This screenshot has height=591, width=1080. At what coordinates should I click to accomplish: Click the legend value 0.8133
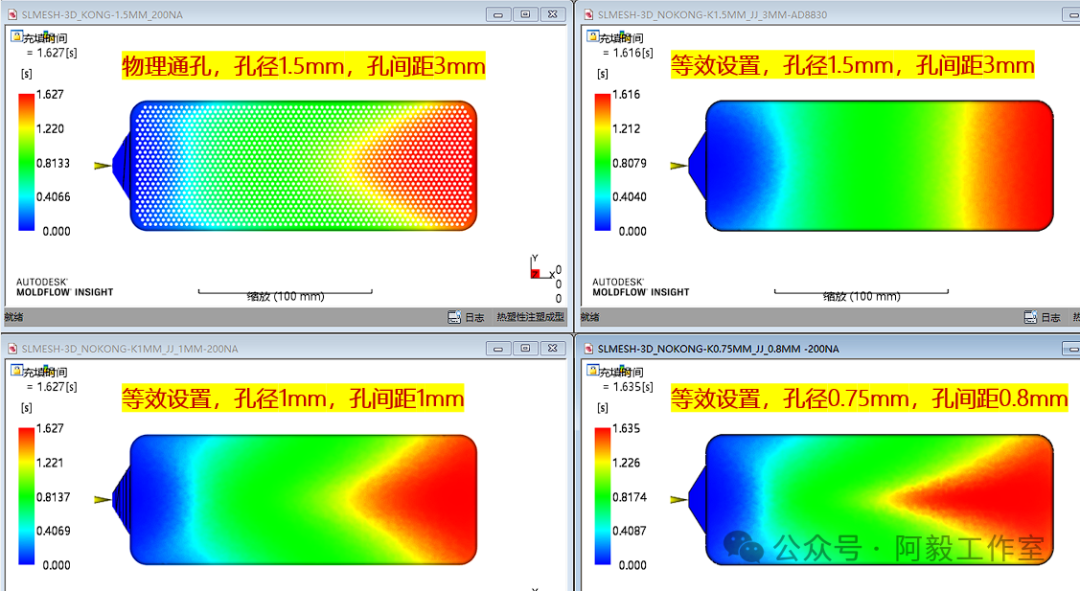53,163
